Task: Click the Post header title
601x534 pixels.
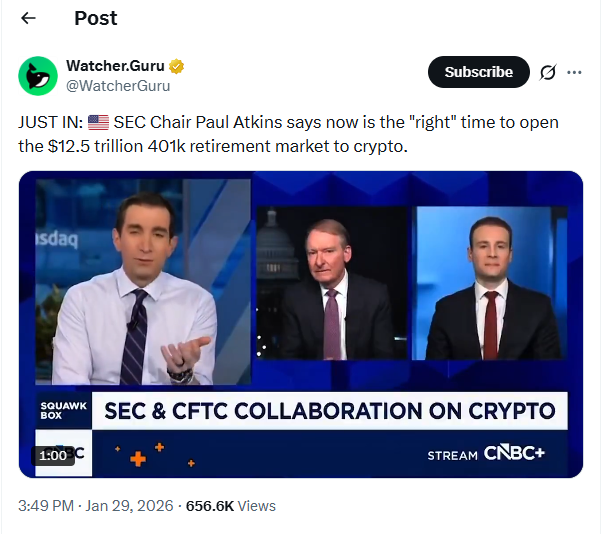Action: click(x=95, y=18)
